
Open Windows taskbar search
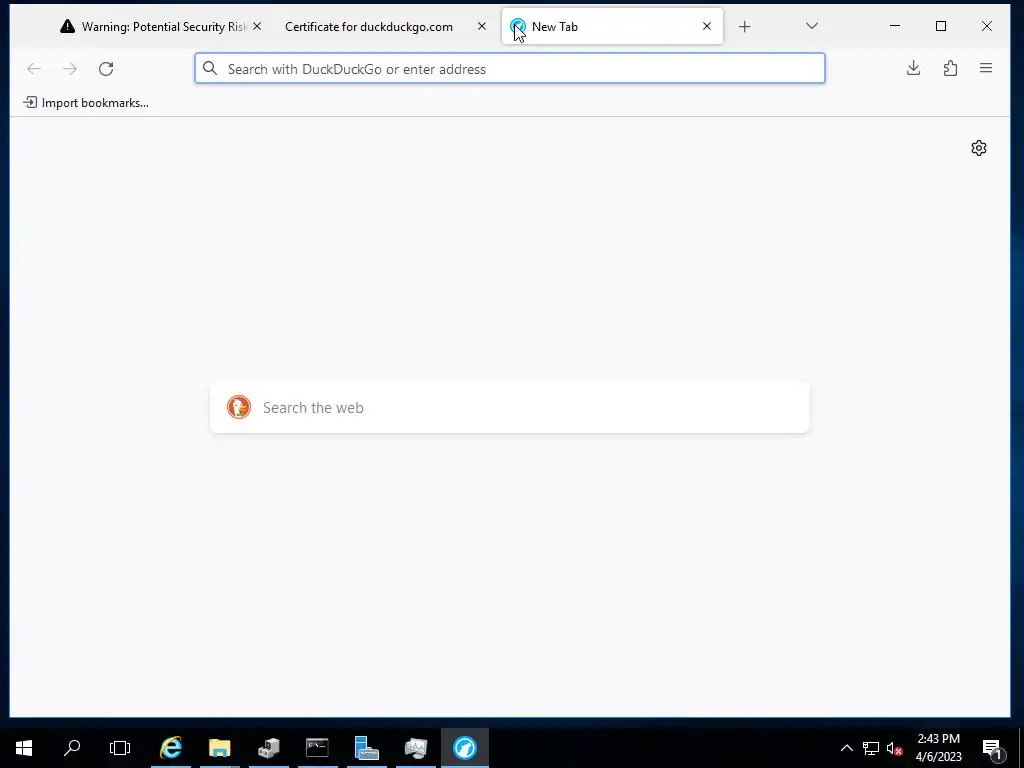tap(72, 747)
